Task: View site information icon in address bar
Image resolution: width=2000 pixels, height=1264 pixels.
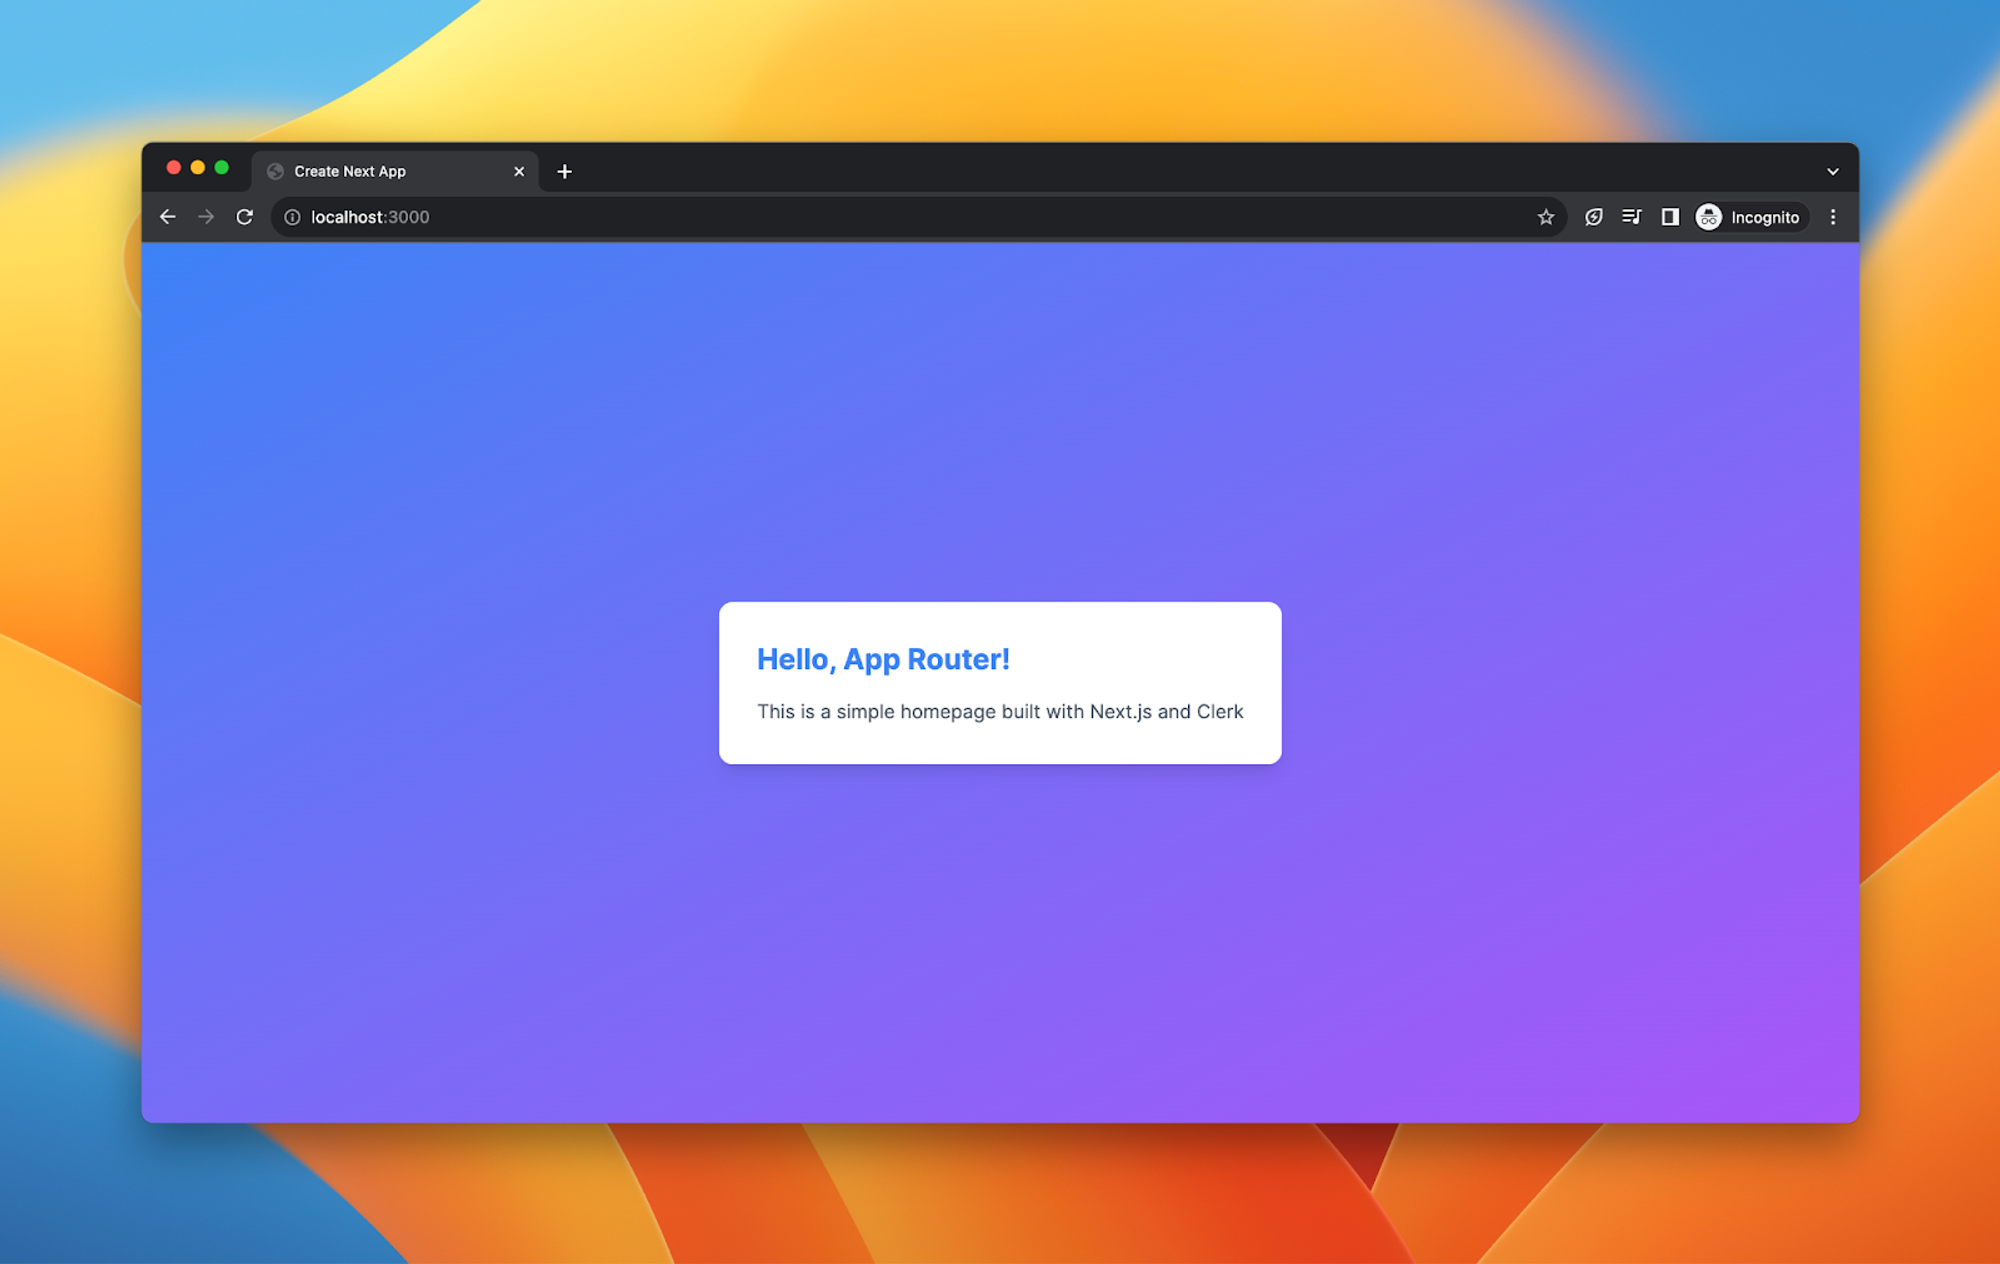Action: tap(292, 217)
